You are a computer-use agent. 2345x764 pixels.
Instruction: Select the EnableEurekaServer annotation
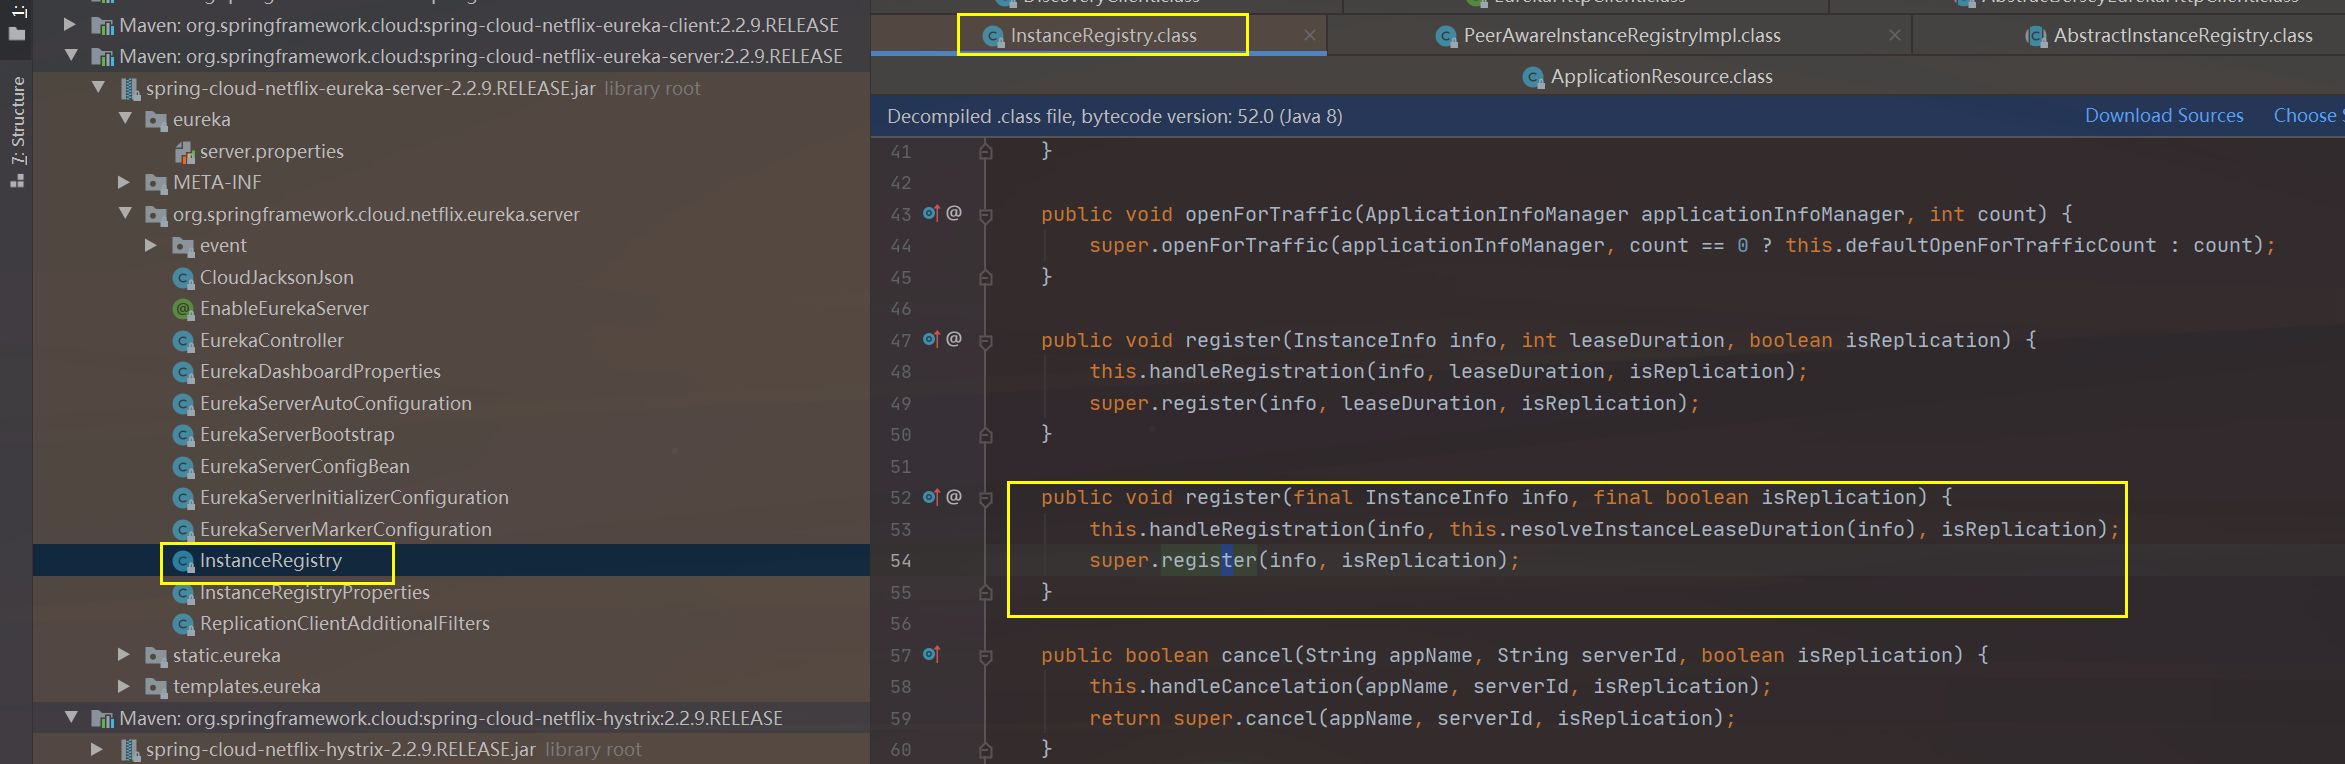click(284, 308)
